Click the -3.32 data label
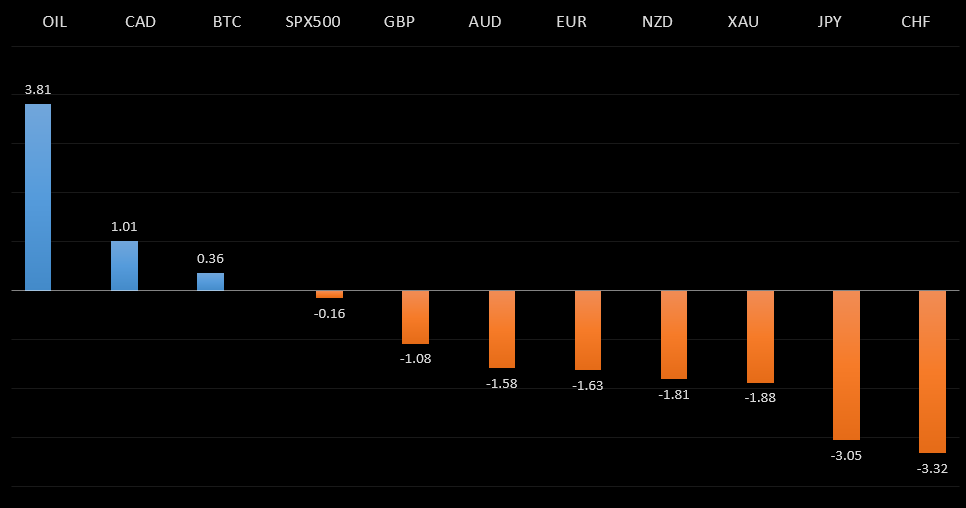 click(932, 468)
